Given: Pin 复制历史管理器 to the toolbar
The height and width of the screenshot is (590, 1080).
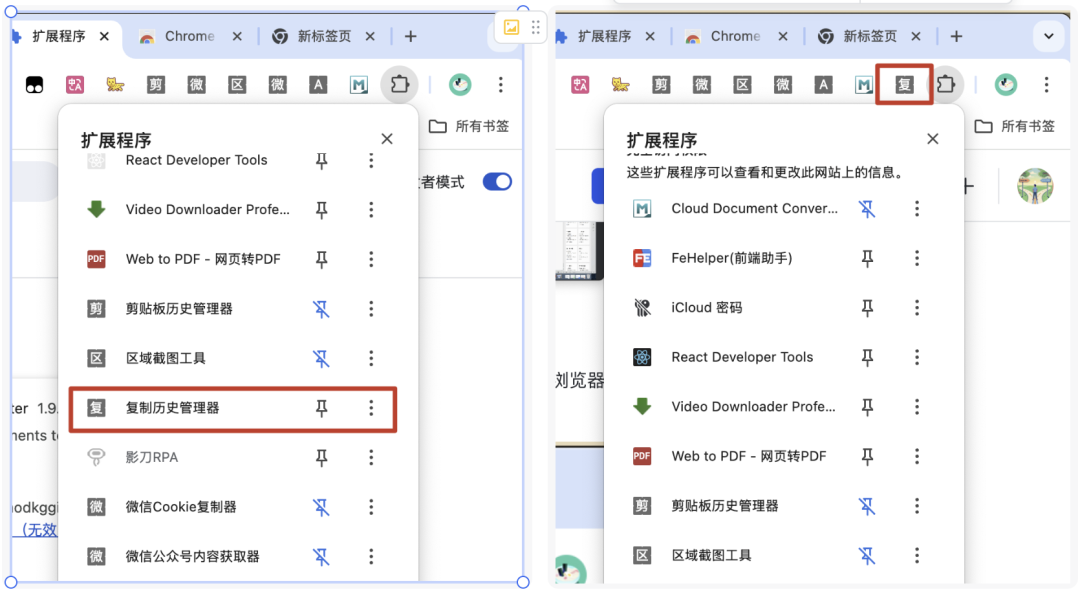Looking at the screenshot, I should coord(321,408).
